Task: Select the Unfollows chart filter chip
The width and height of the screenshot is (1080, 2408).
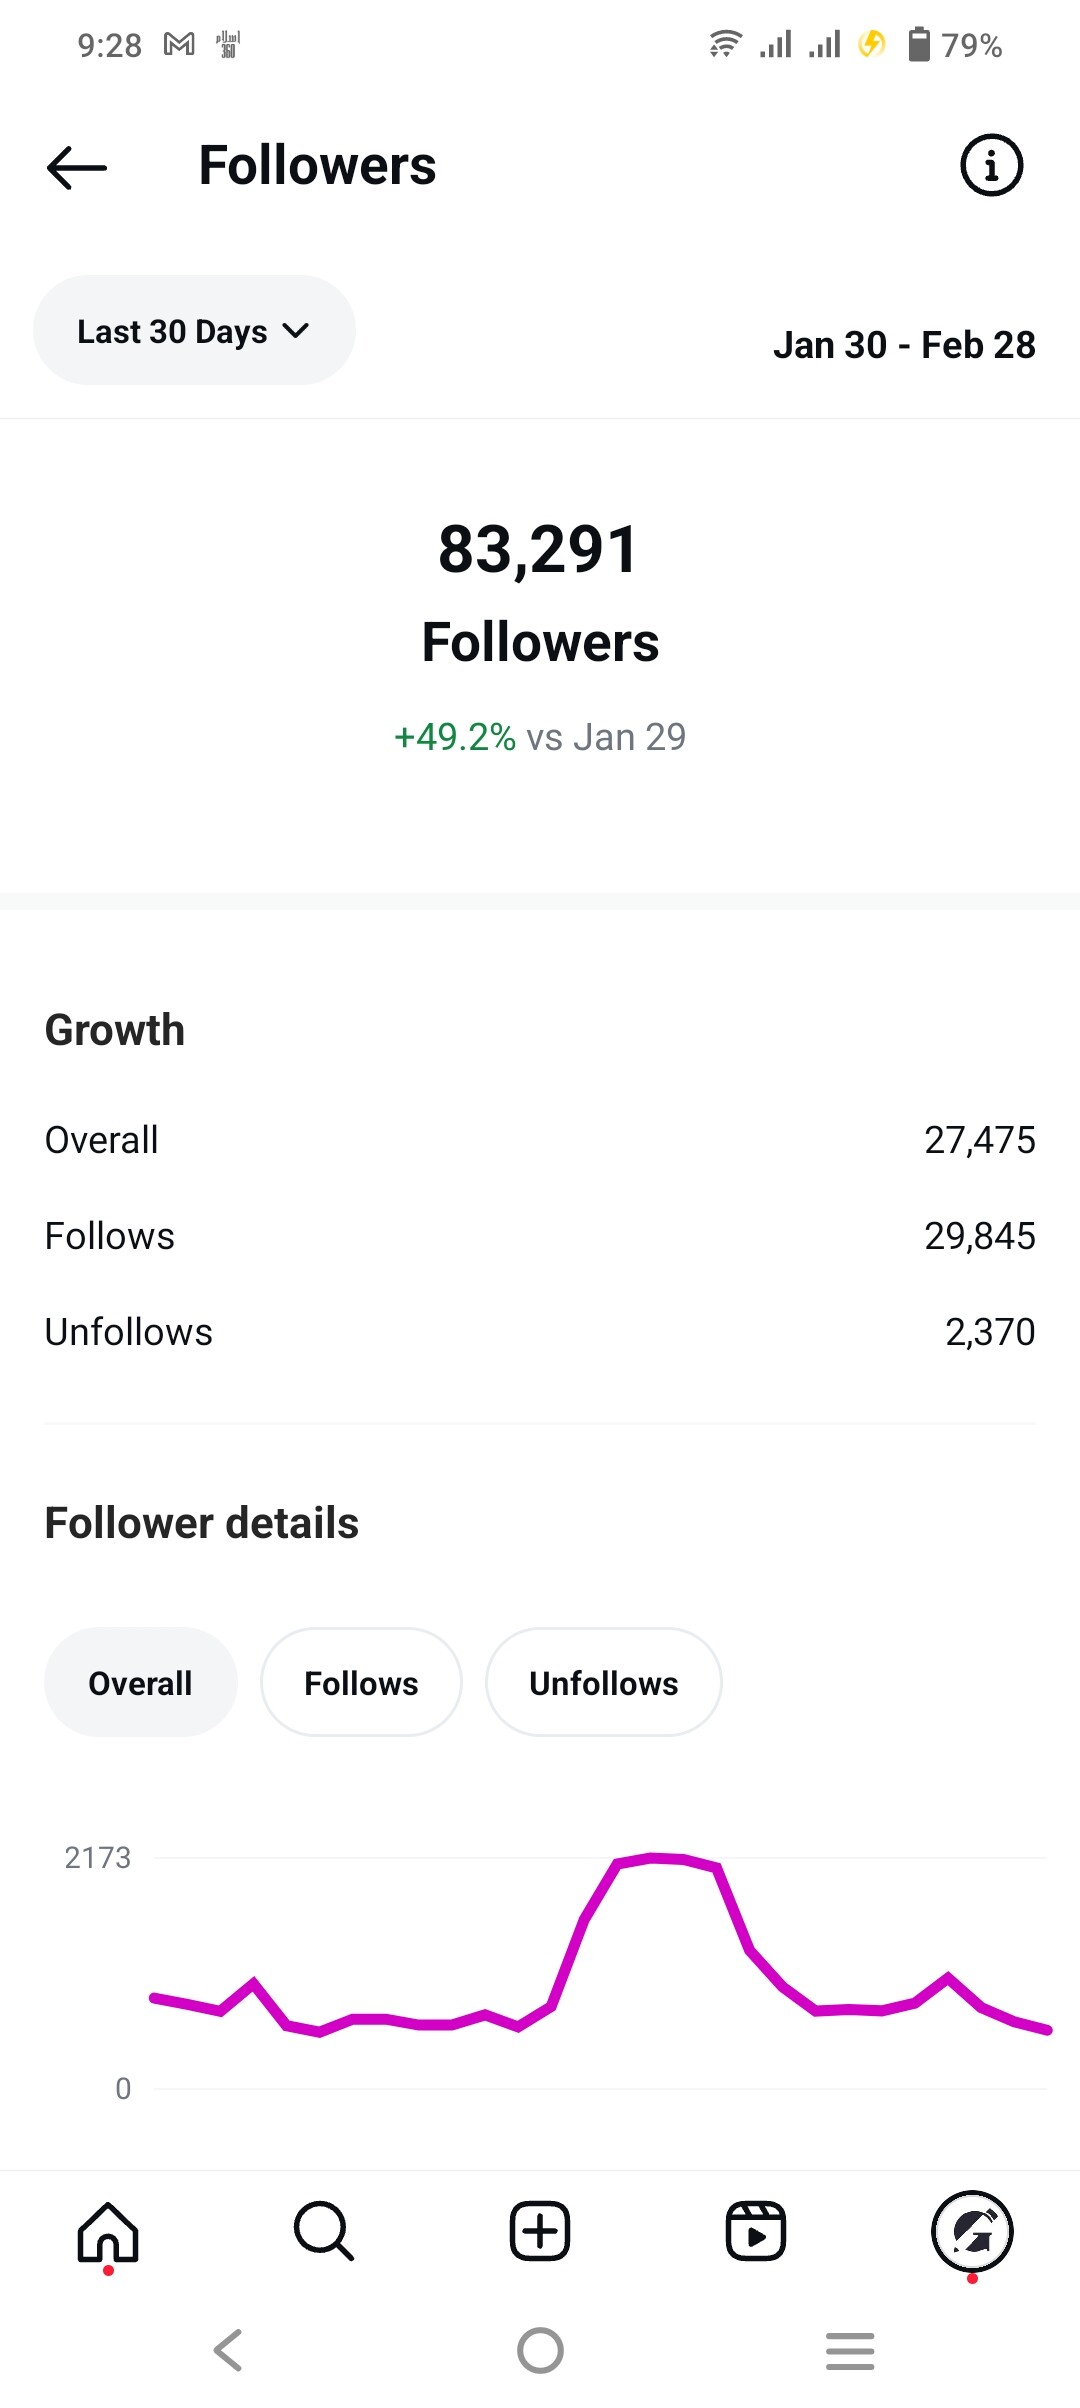Action: [x=603, y=1683]
